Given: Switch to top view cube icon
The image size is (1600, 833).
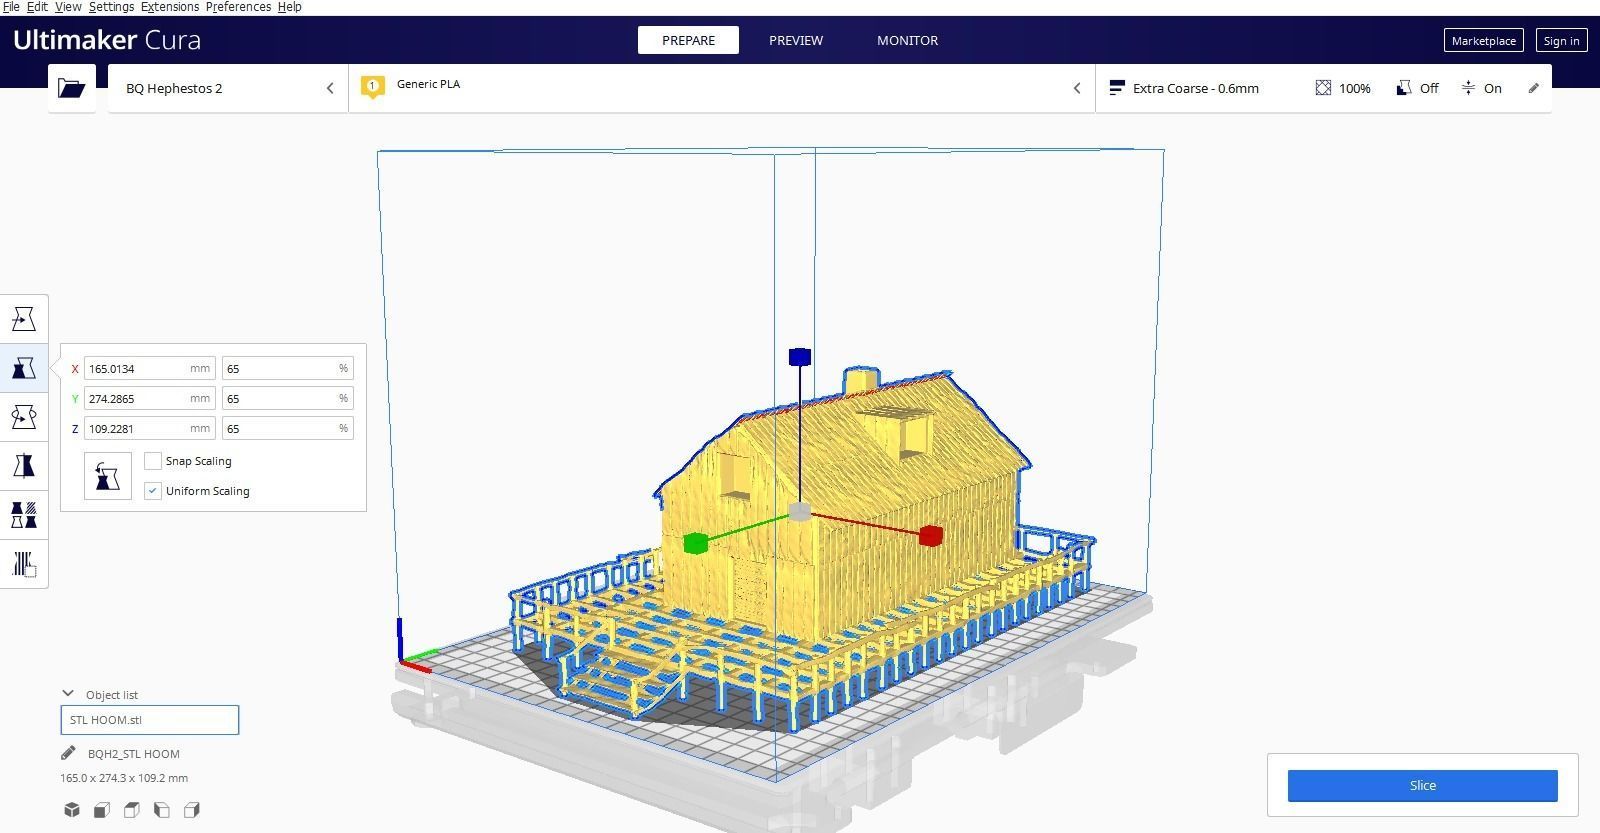Looking at the screenshot, I should (132, 810).
